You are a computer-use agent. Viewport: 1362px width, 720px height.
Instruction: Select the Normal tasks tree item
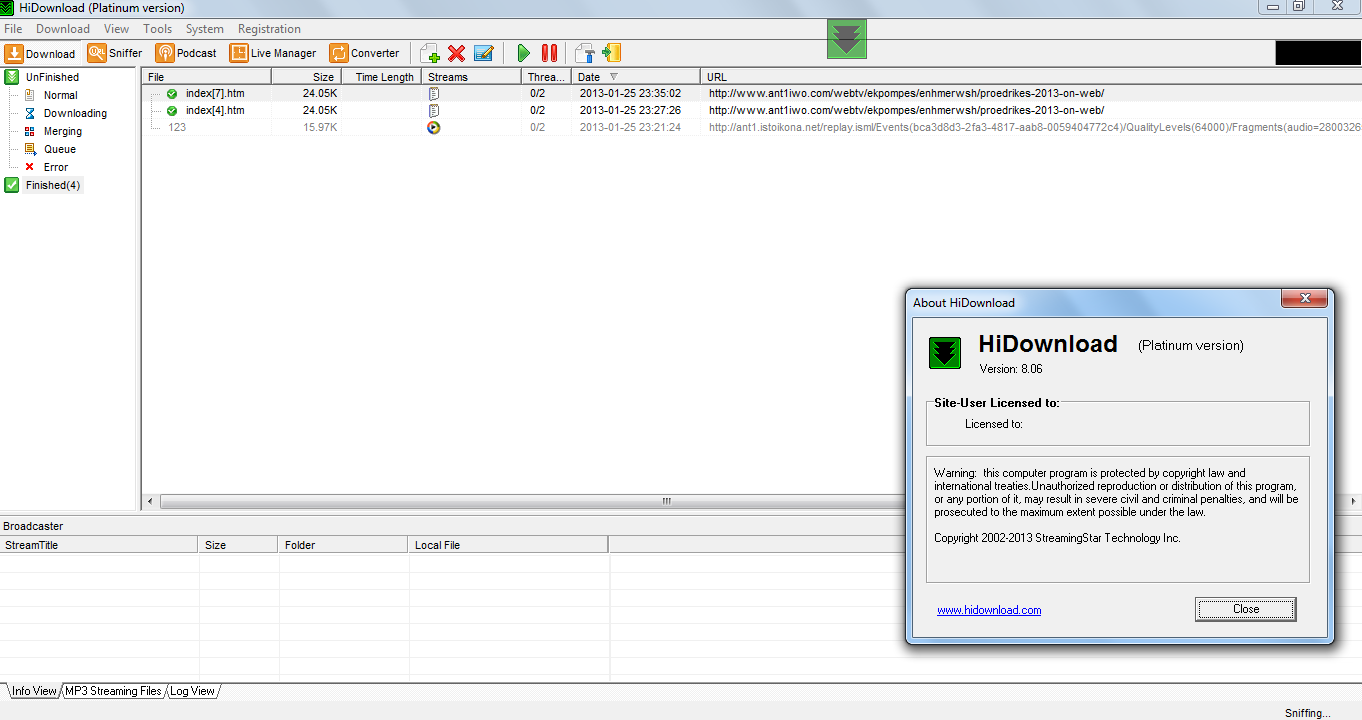[60, 95]
